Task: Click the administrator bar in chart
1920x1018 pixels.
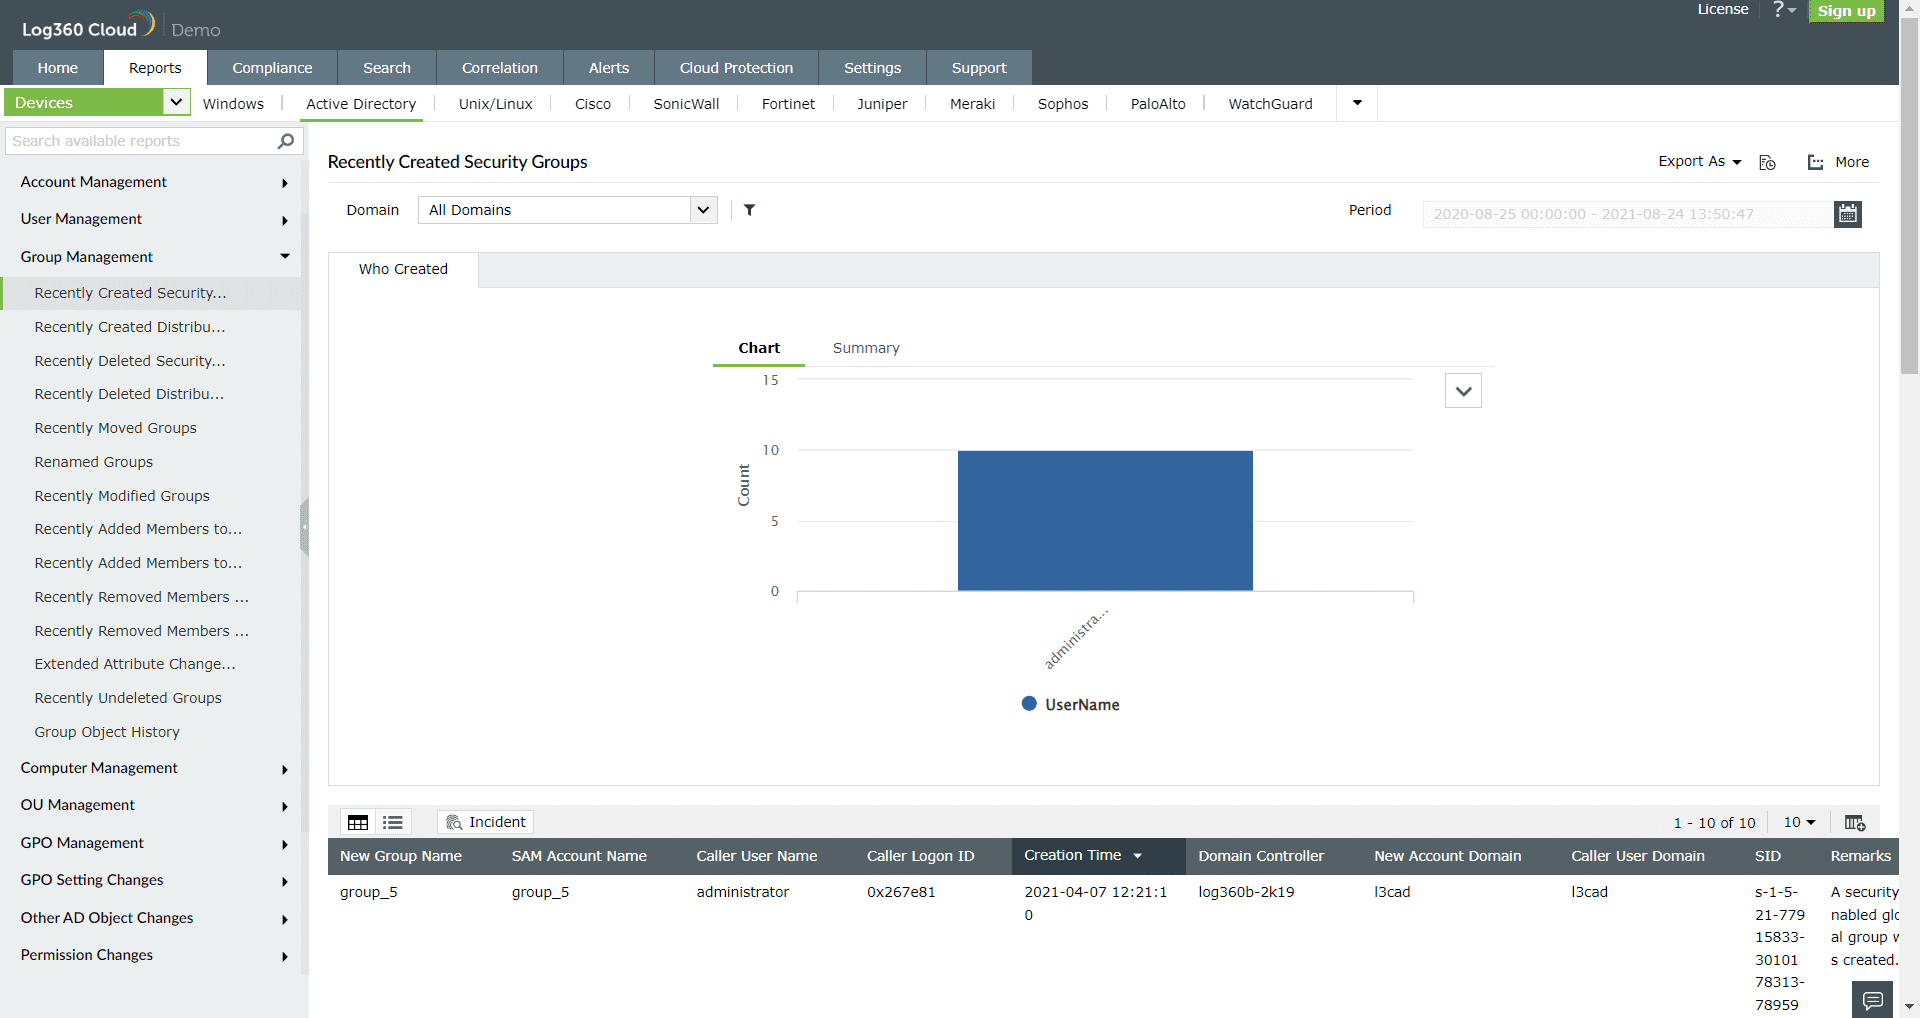Action: click(x=1105, y=520)
